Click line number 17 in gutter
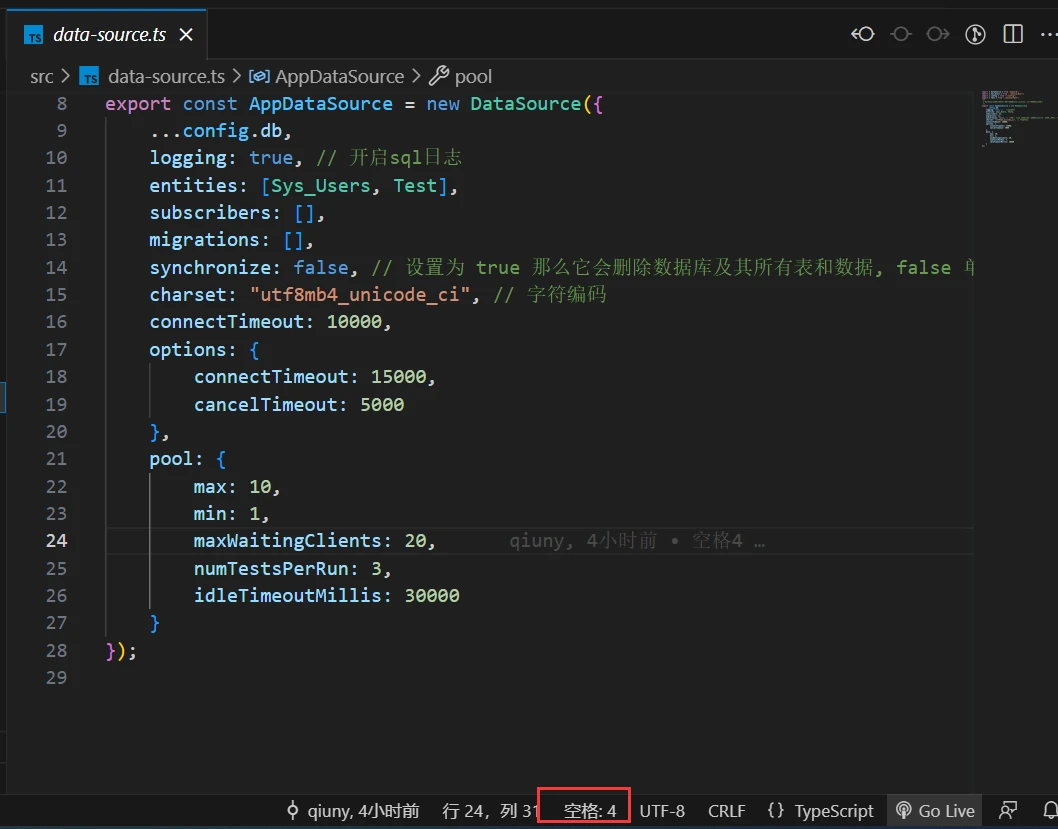Viewport: 1058px width, 829px height. [x=56, y=349]
